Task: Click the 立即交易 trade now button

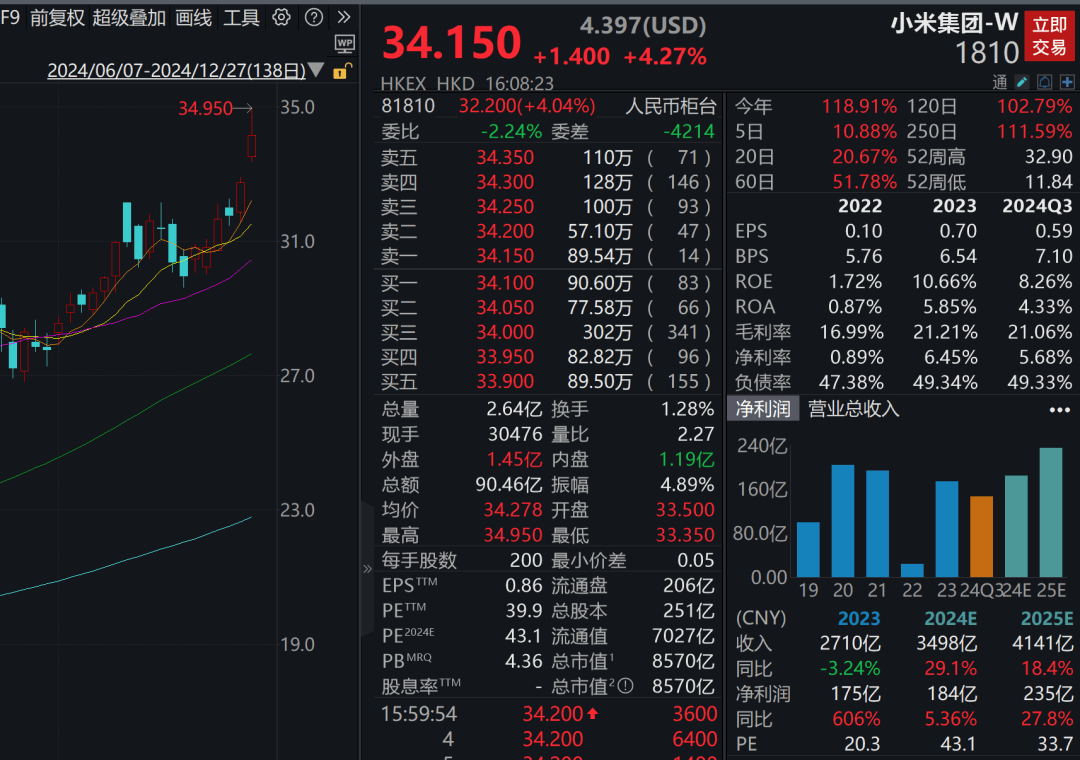Action: tap(1049, 37)
